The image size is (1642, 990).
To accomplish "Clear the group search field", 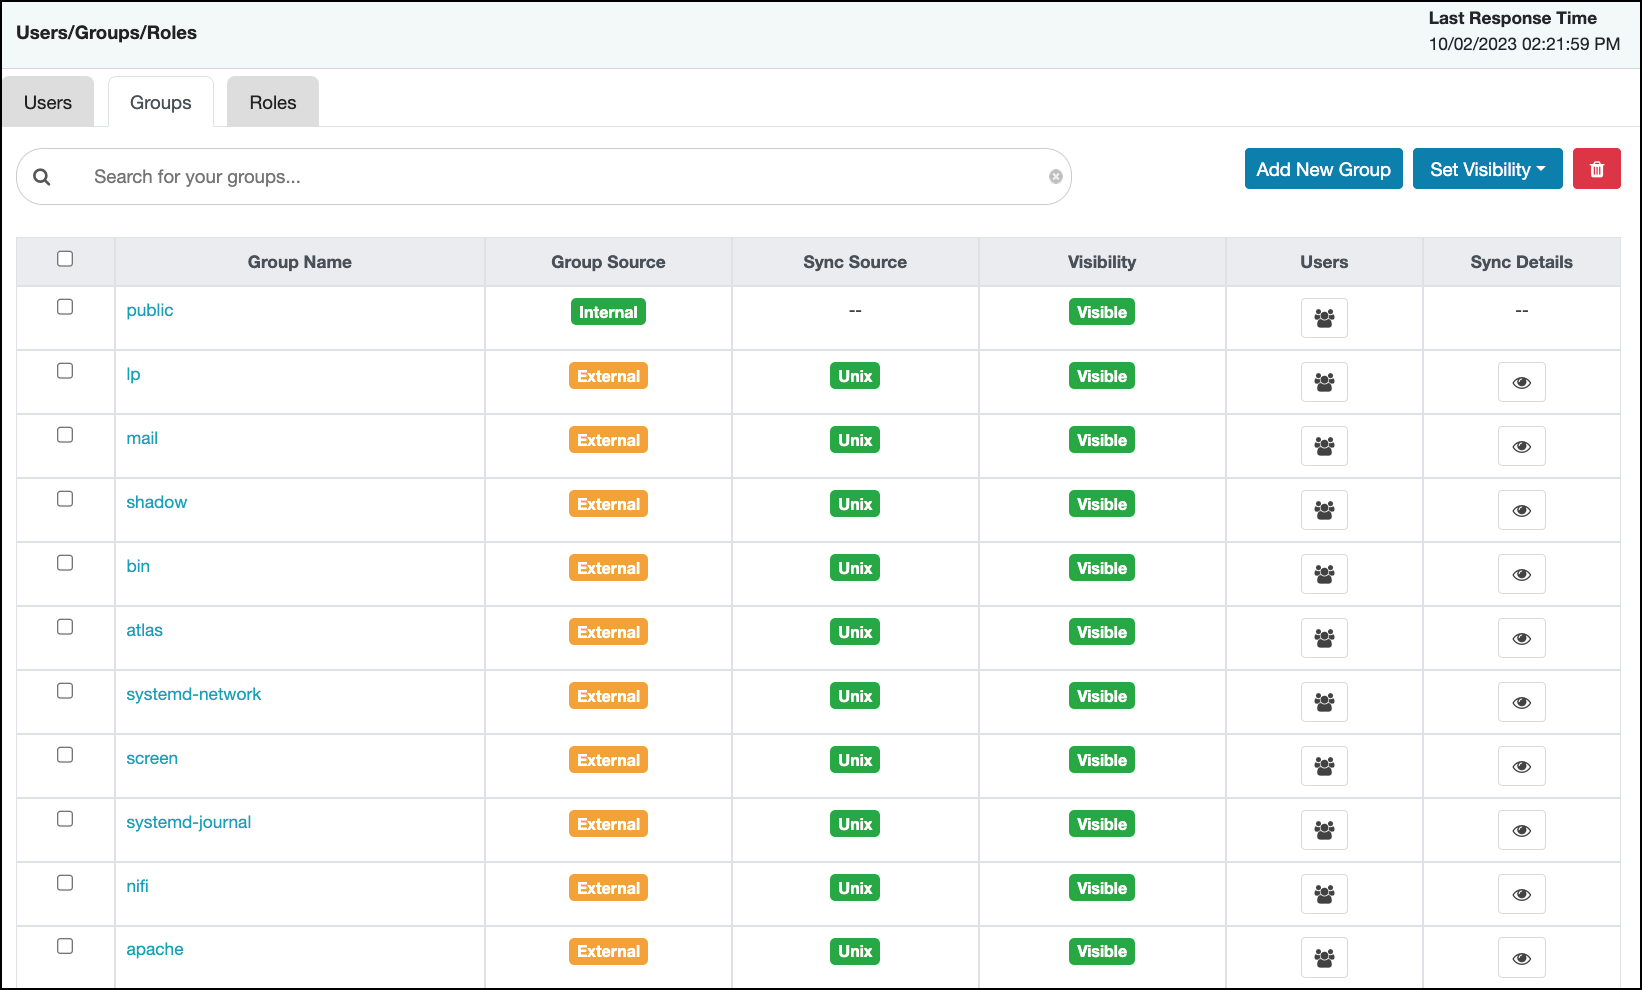I will pos(1055,177).
